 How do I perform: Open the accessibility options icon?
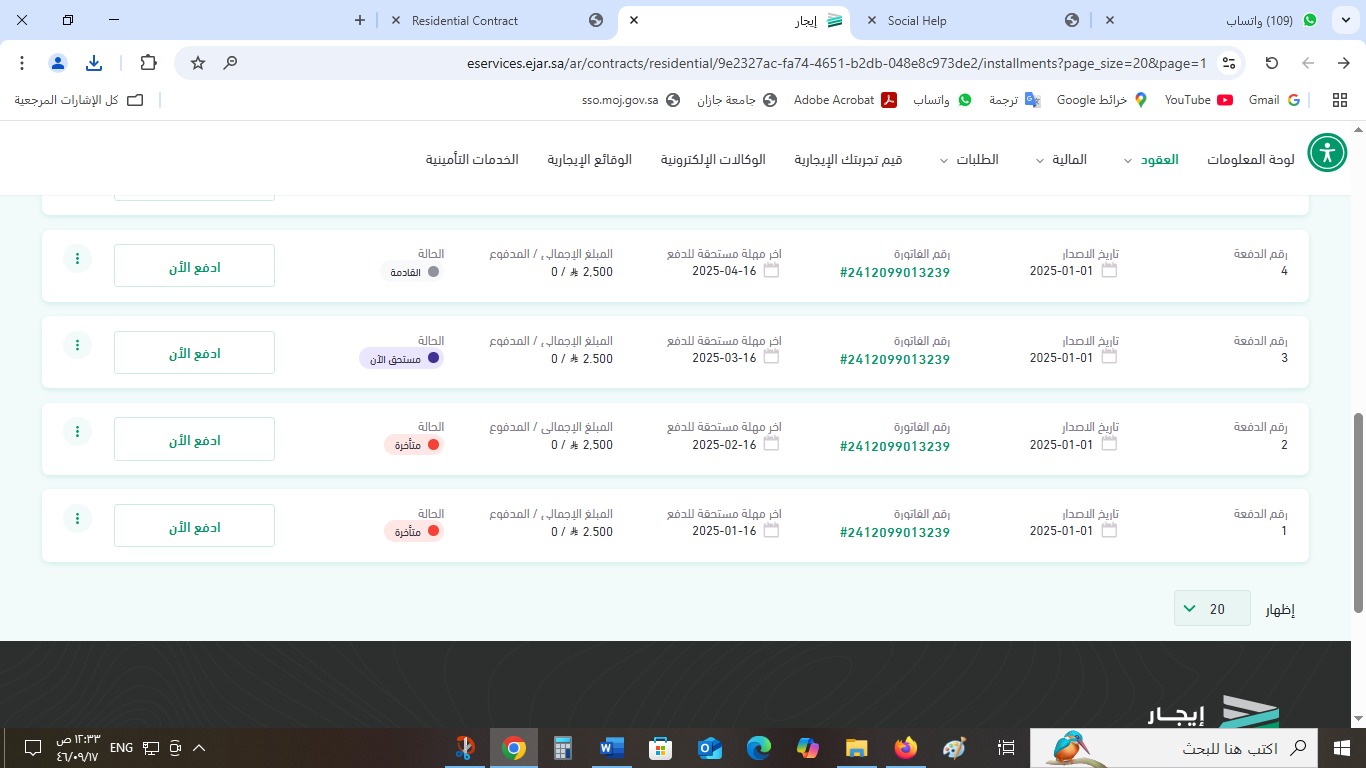click(x=1327, y=153)
